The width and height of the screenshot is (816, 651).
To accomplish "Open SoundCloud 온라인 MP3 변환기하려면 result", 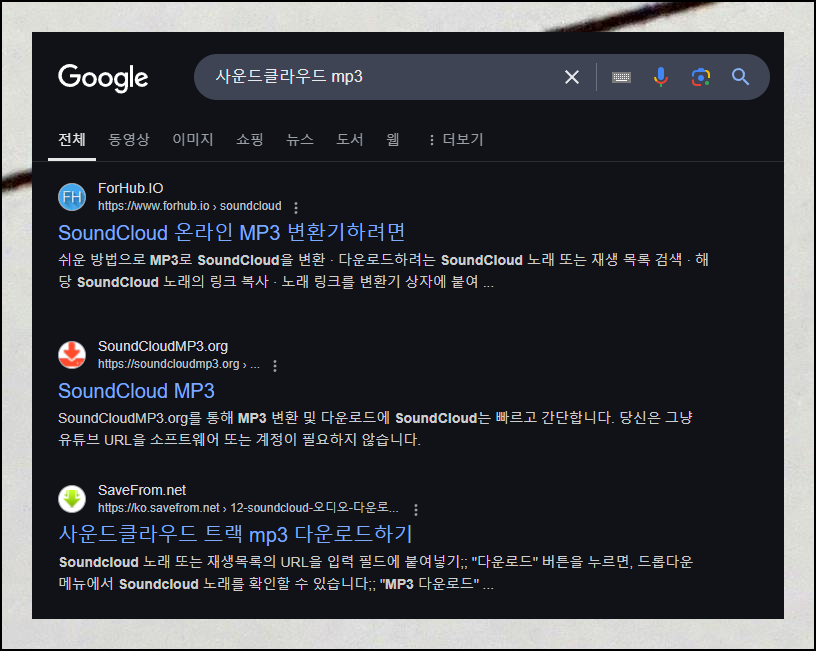I will pos(232,233).
